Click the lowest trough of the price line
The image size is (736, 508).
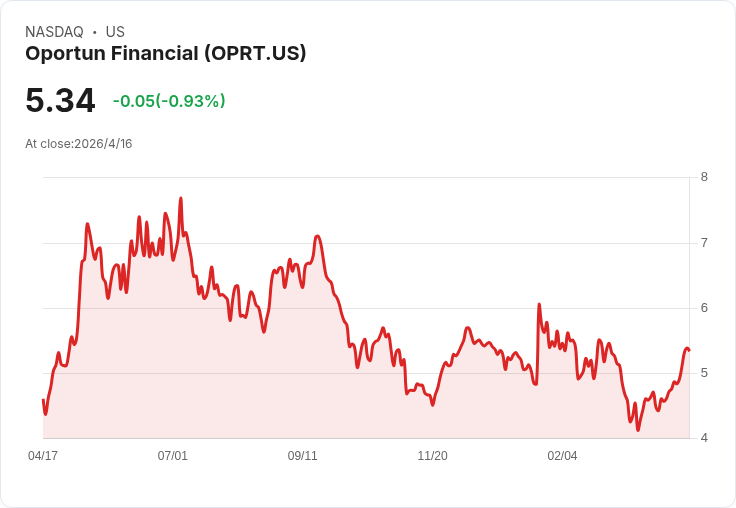(638, 430)
